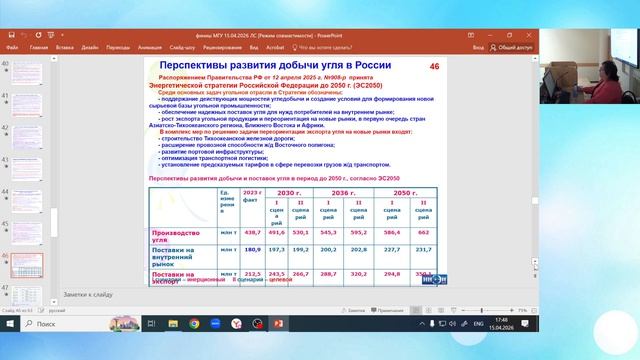The height and width of the screenshot is (360, 640).
Task: Switch to Slide Sorter view icon
Action: point(429,311)
